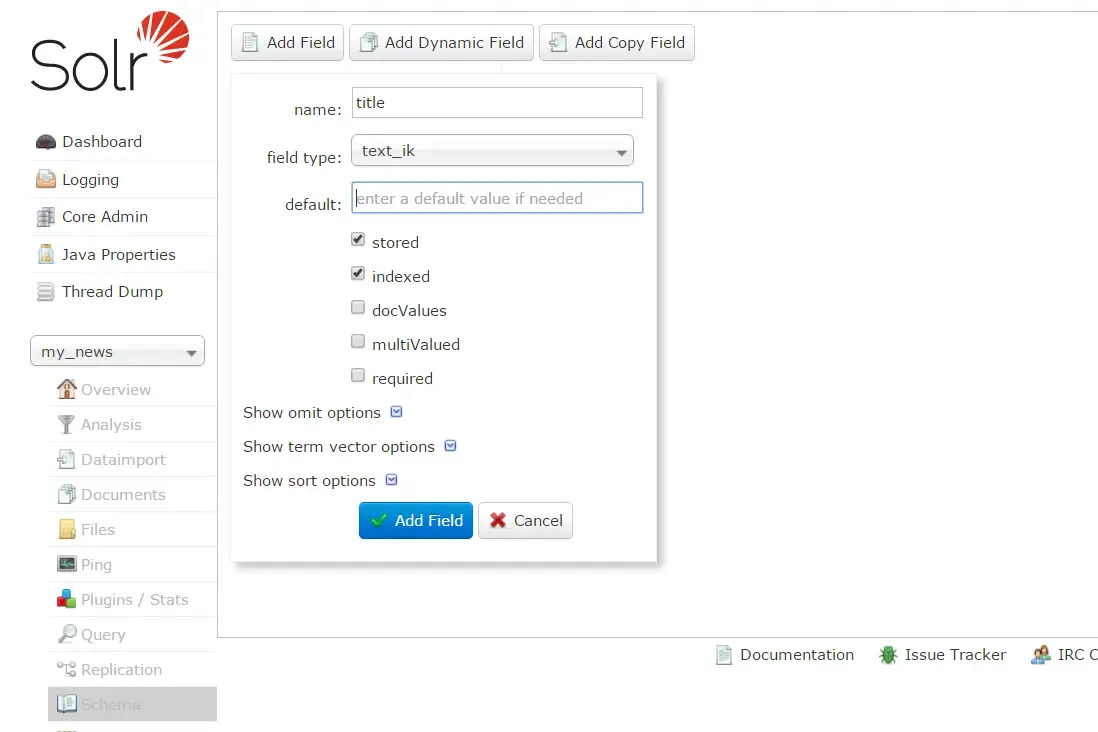The width and height of the screenshot is (1098, 732).
Task: Click the Overview house icon
Action: point(67,389)
